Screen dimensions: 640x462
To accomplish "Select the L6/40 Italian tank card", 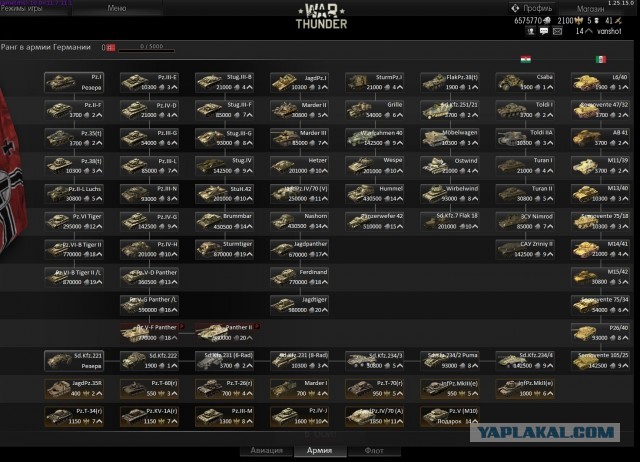I will click(600, 82).
